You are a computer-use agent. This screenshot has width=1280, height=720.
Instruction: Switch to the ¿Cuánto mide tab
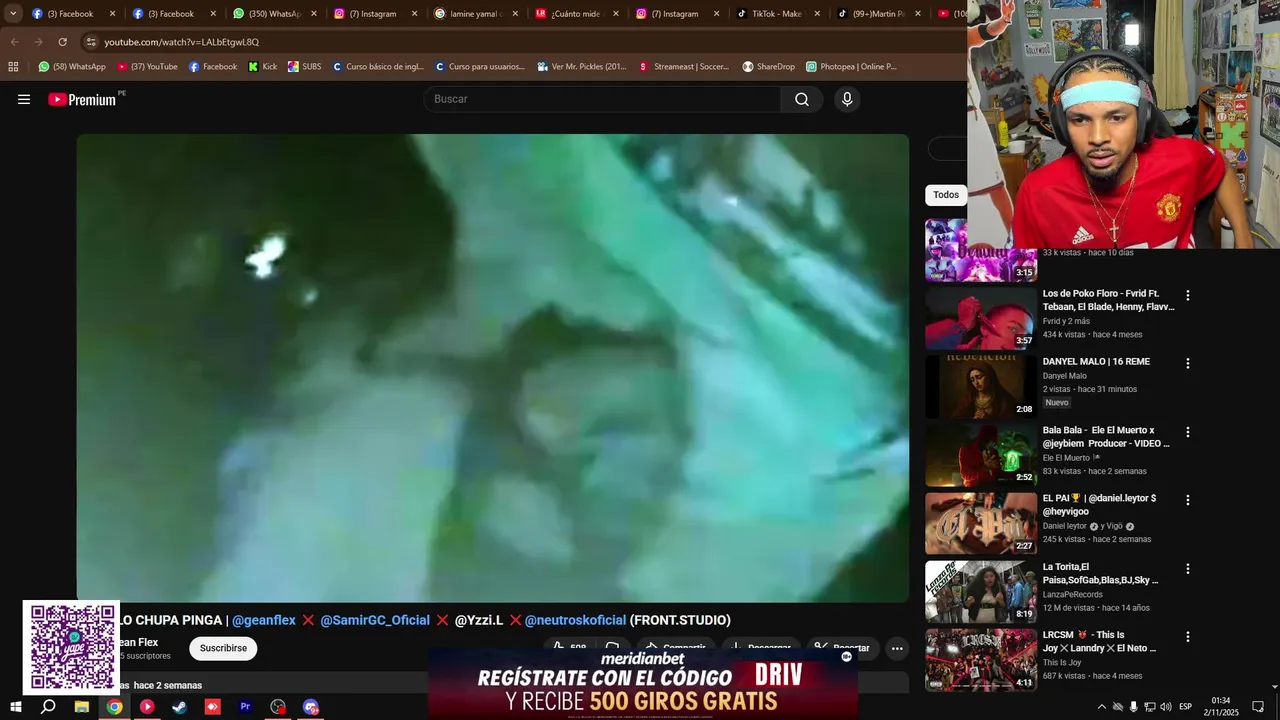pos(575,14)
